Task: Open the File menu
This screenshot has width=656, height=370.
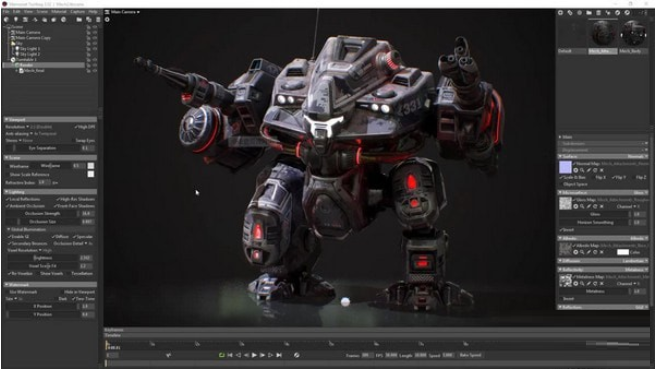Action: click(6, 12)
